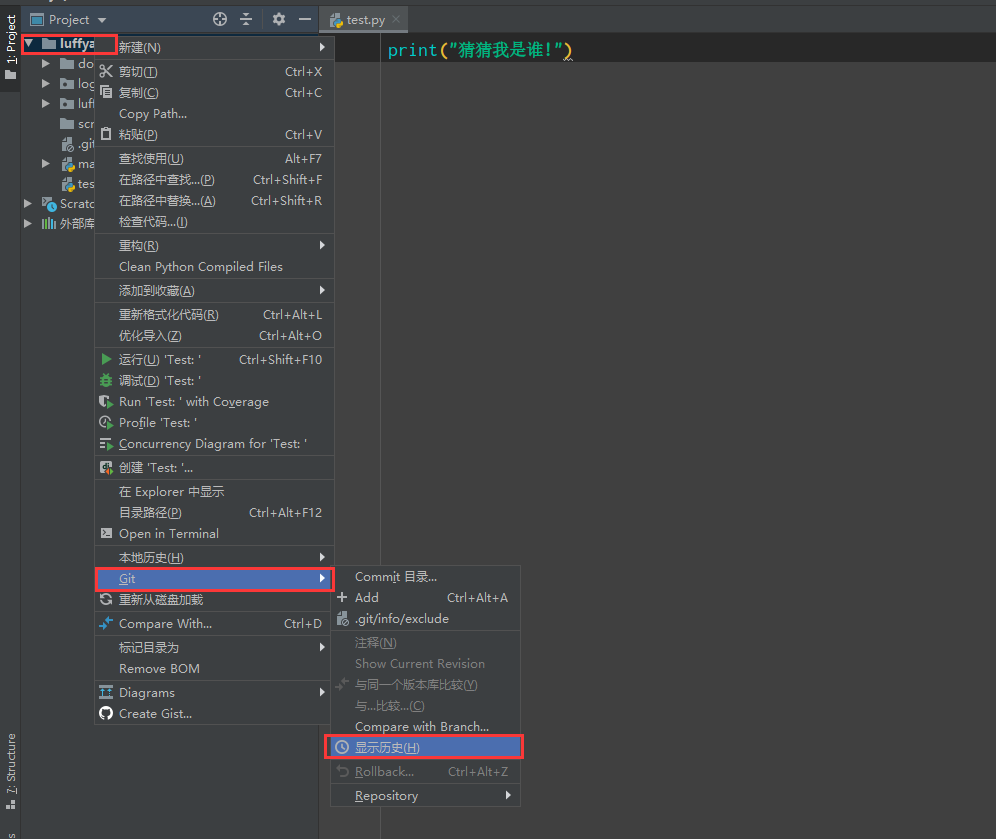
Task: Choose Clean Python Compiled Files
Action: coord(214,267)
